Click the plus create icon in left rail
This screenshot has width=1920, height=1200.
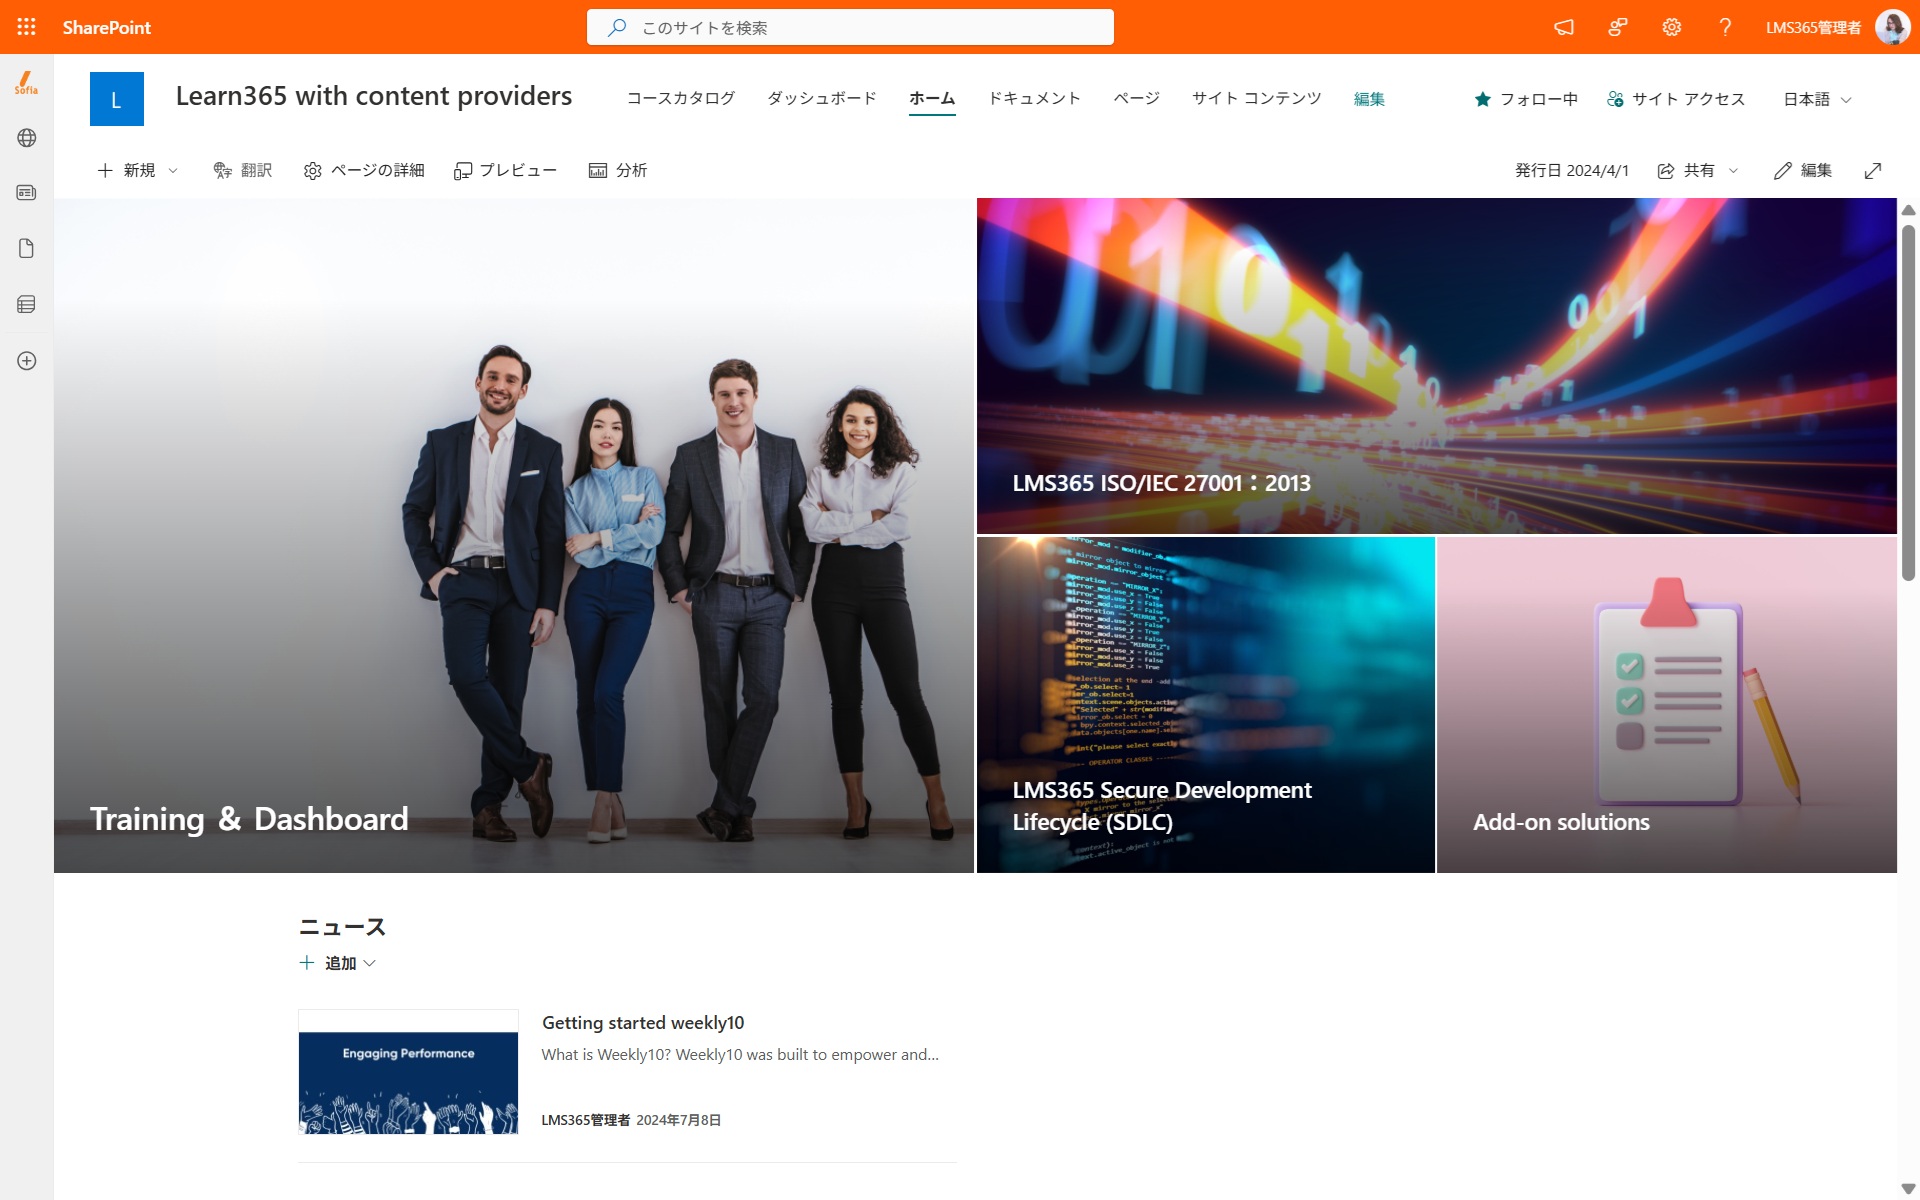(x=27, y=361)
